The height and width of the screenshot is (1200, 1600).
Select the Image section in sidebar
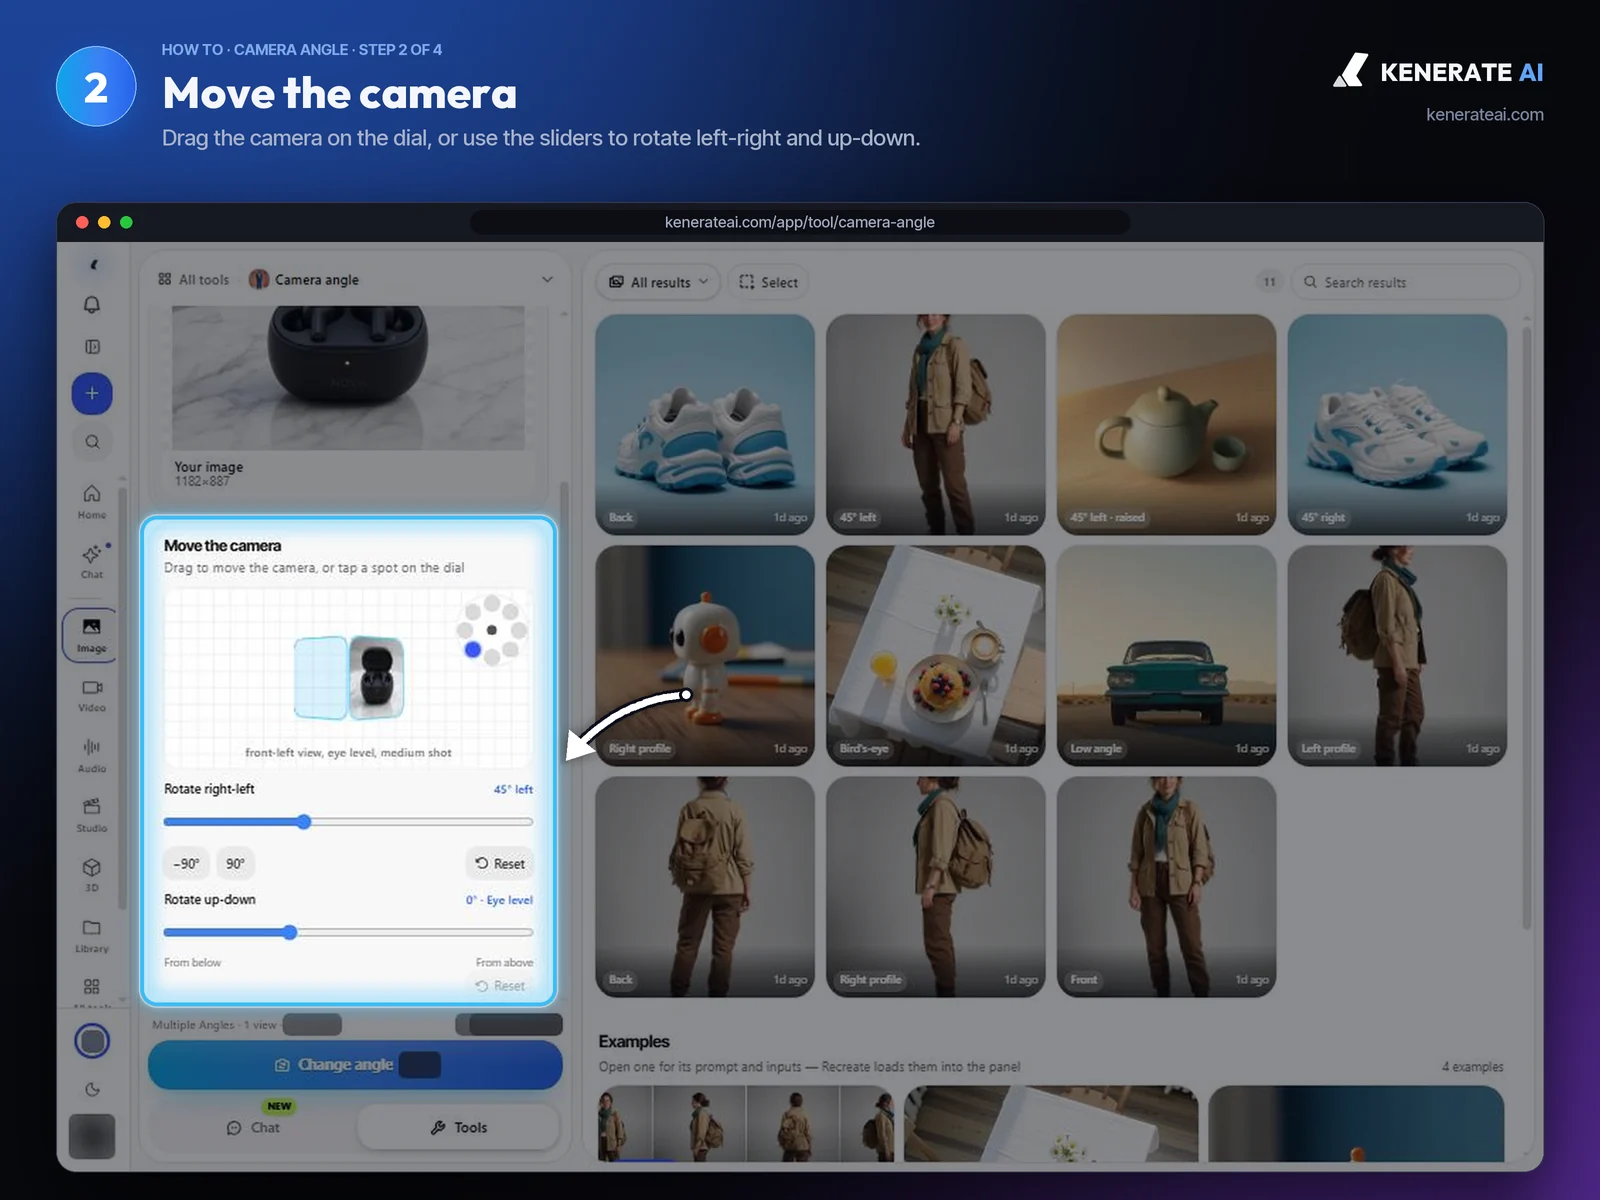tap(91, 635)
